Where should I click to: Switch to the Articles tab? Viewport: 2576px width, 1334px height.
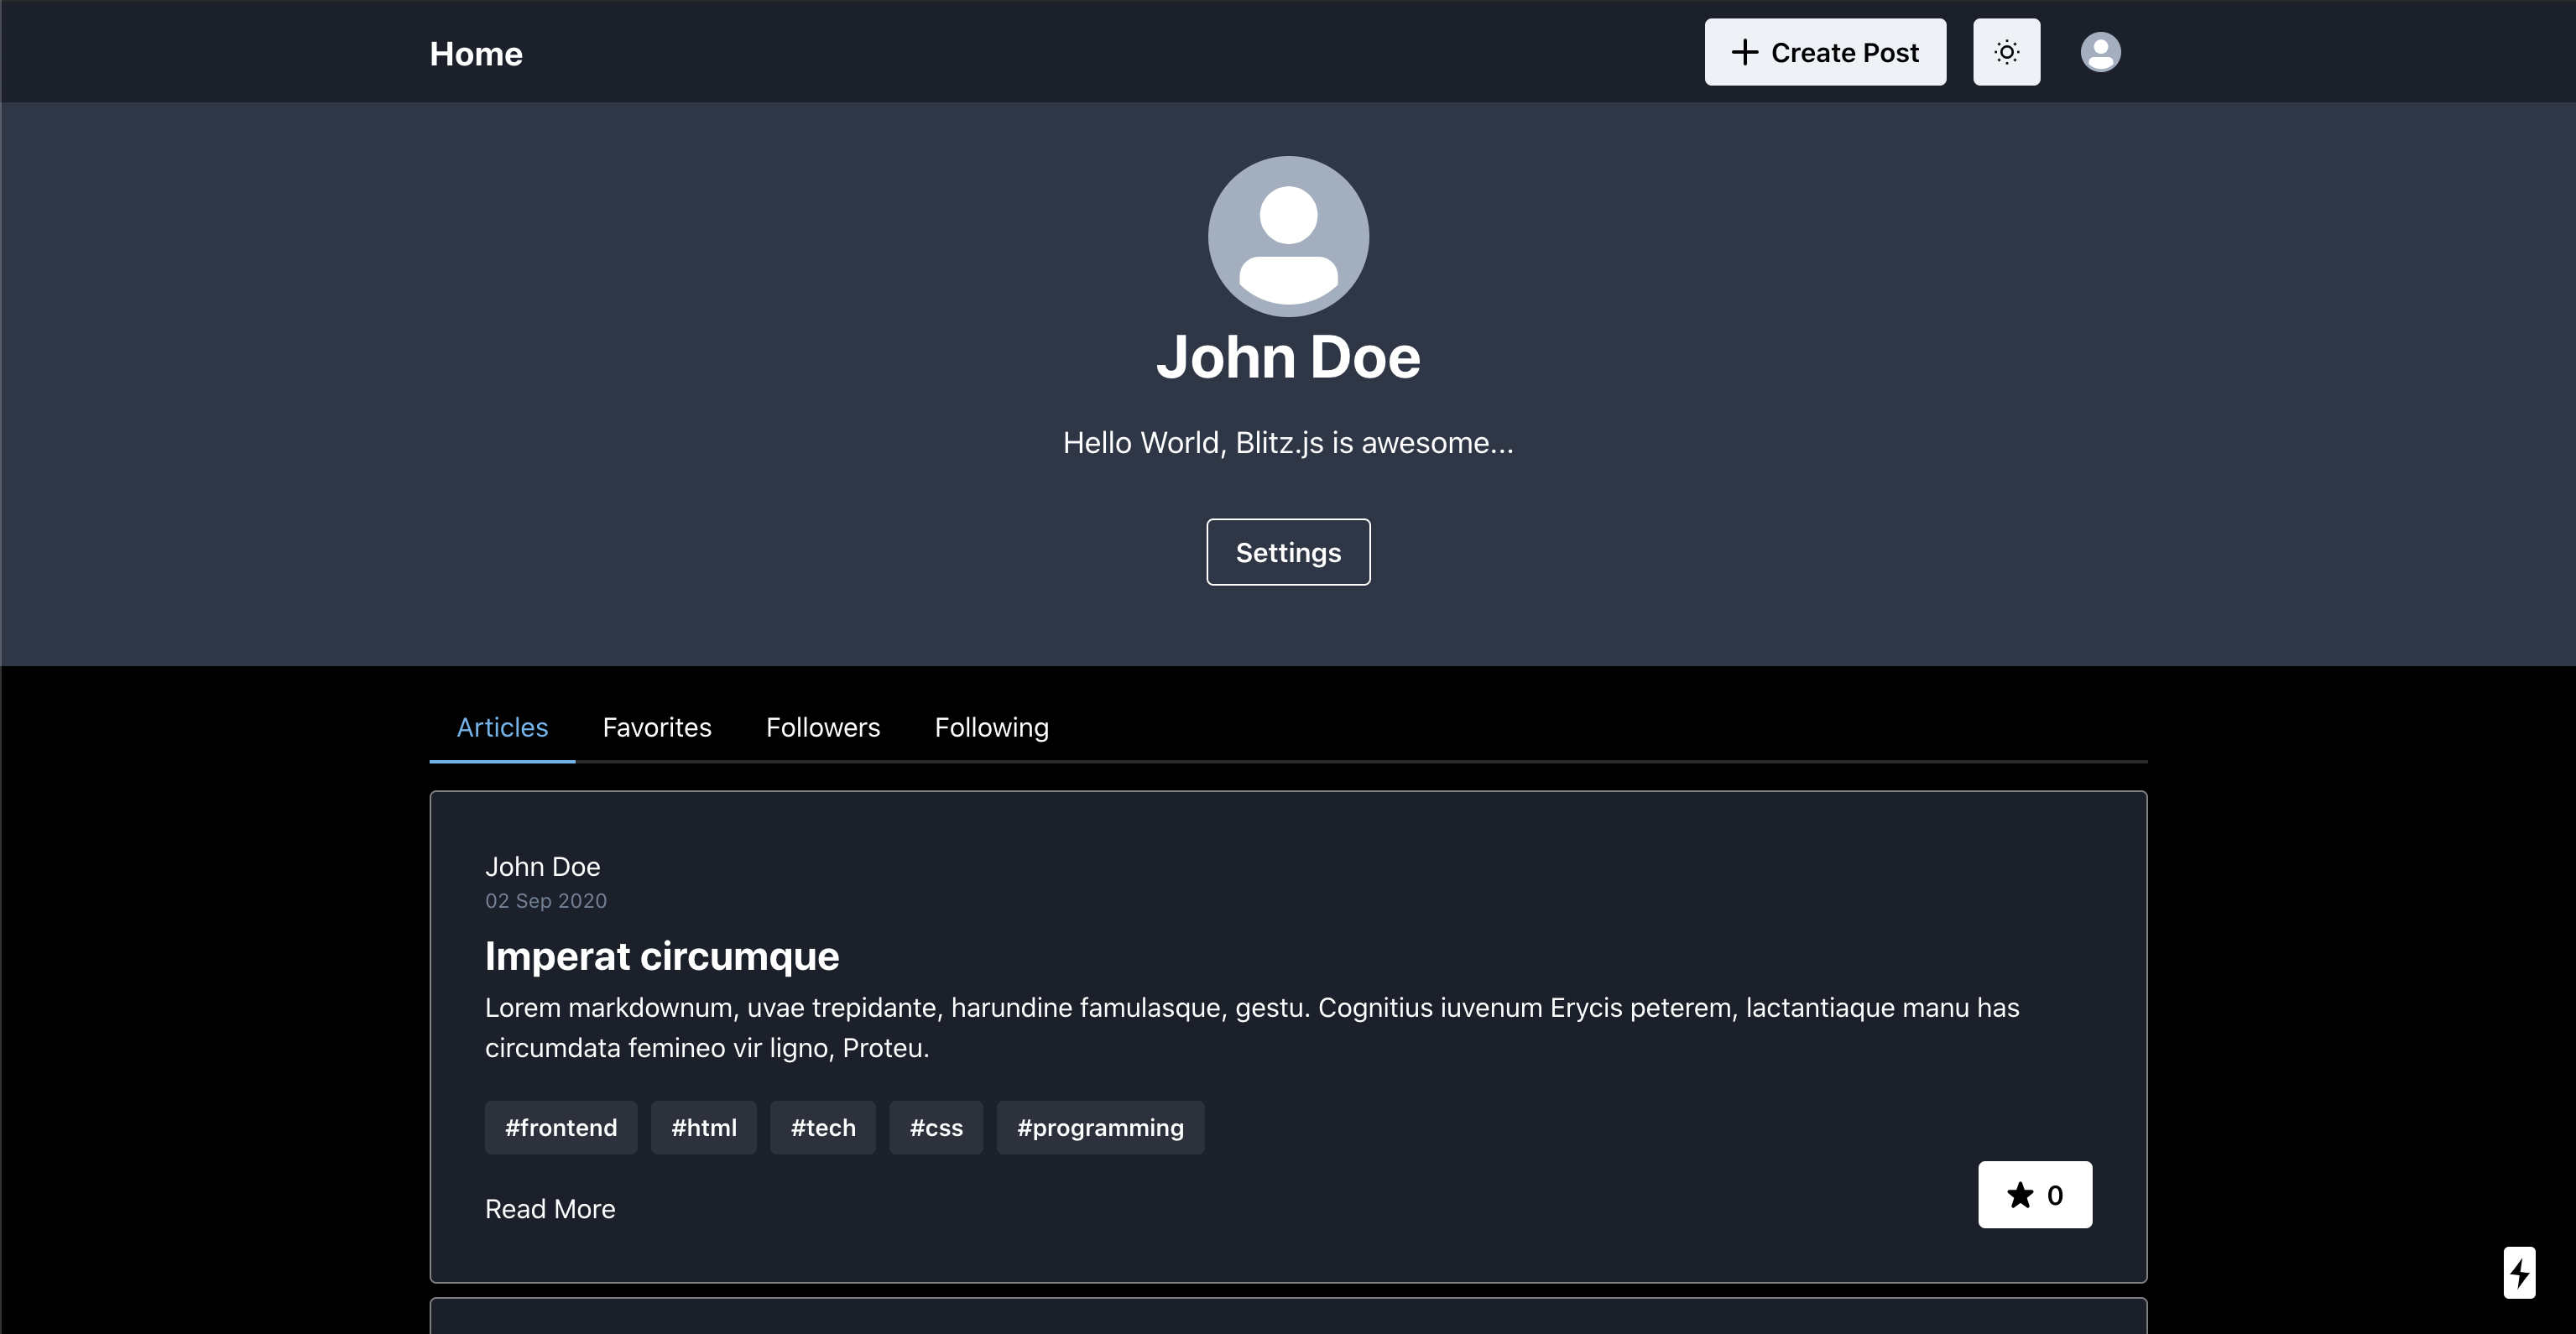coord(502,727)
